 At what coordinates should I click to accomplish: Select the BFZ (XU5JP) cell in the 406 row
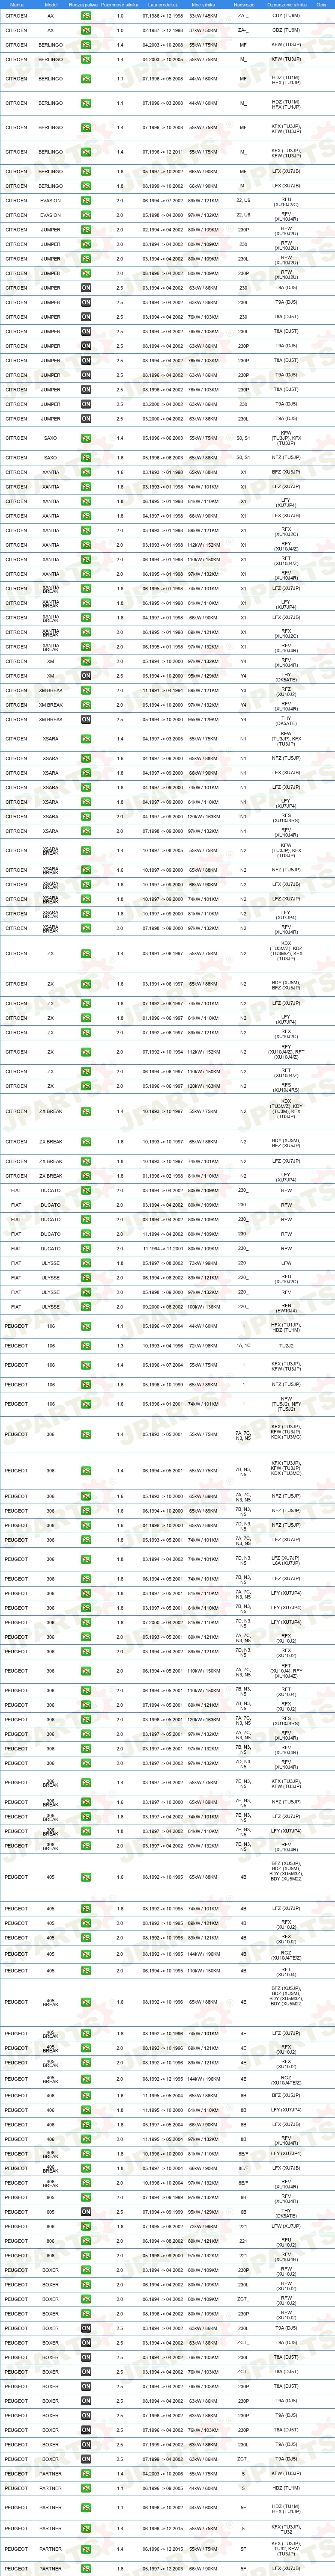(286, 2095)
